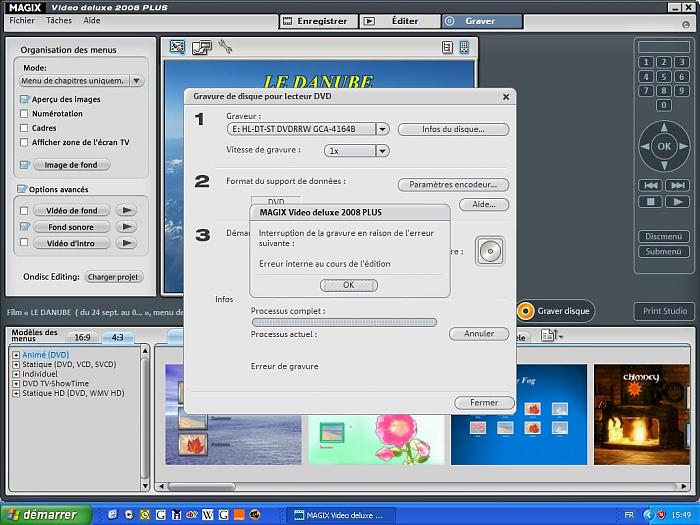Preview the Vidéo de fond with its play arrow

(x=126, y=210)
